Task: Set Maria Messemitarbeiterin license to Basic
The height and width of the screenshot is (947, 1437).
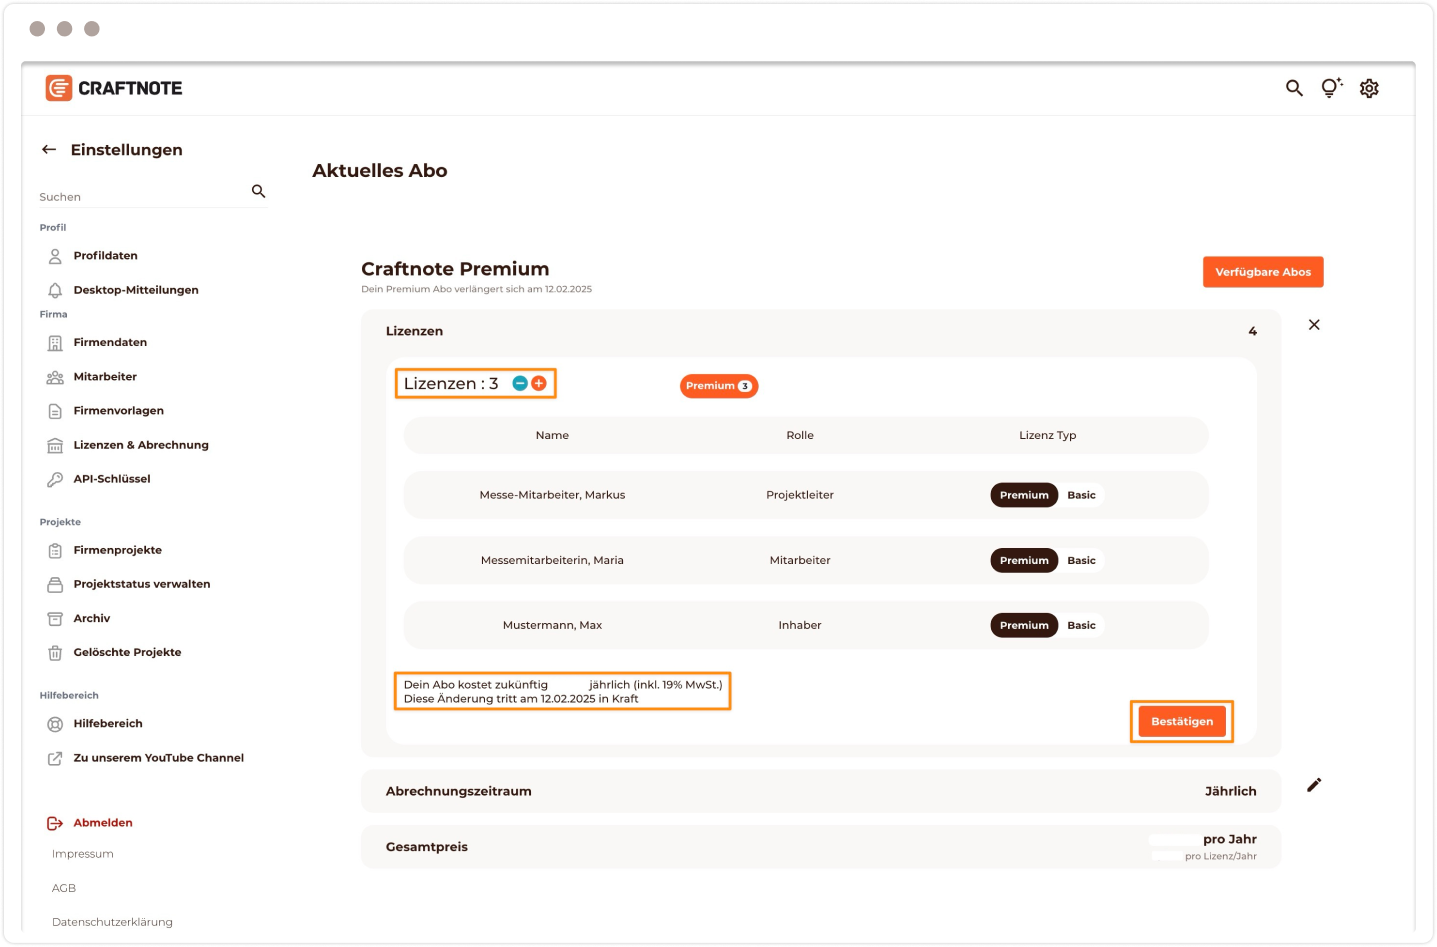Action: click(1081, 561)
